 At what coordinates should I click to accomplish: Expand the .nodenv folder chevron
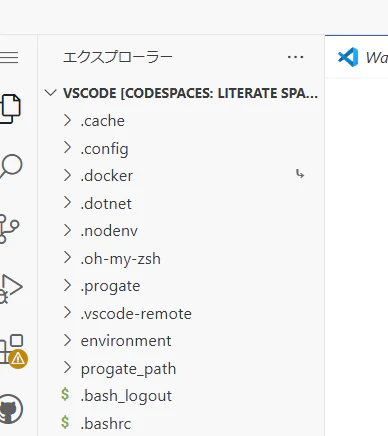[x=67, y=230]
